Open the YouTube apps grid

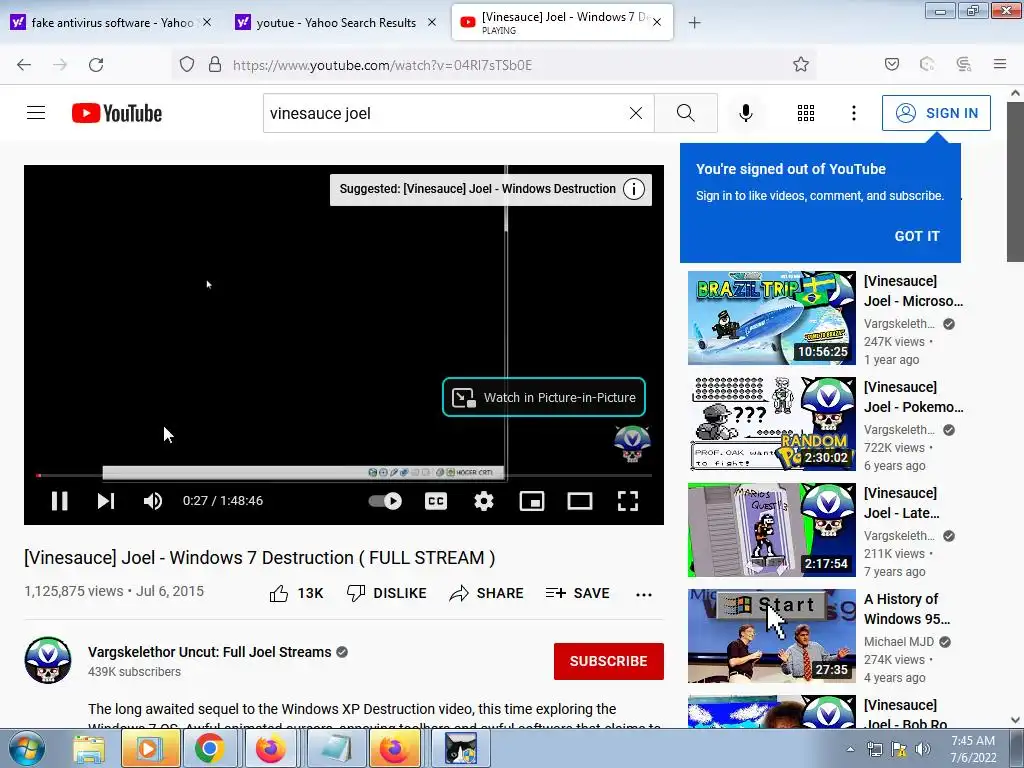806,113
